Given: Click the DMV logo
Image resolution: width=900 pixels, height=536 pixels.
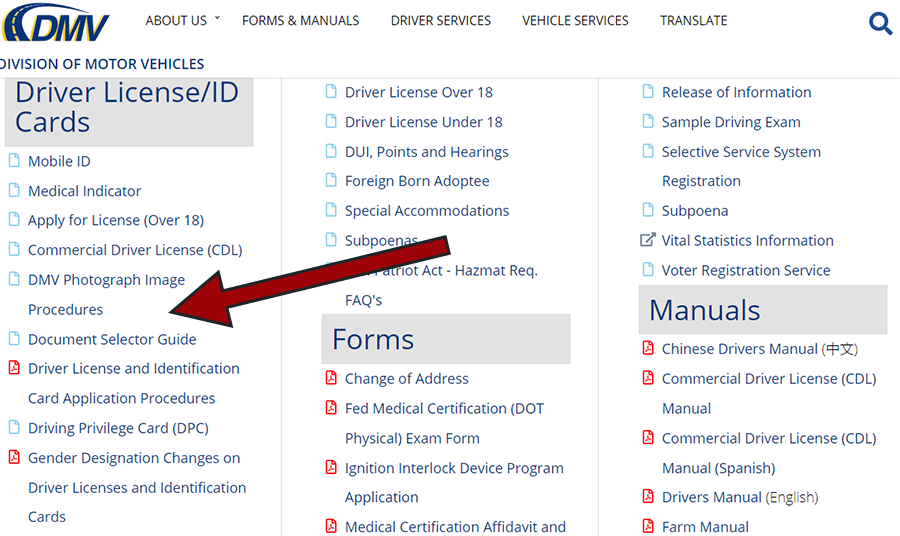Looking at the screenshot, I should (x=55, y=23).
